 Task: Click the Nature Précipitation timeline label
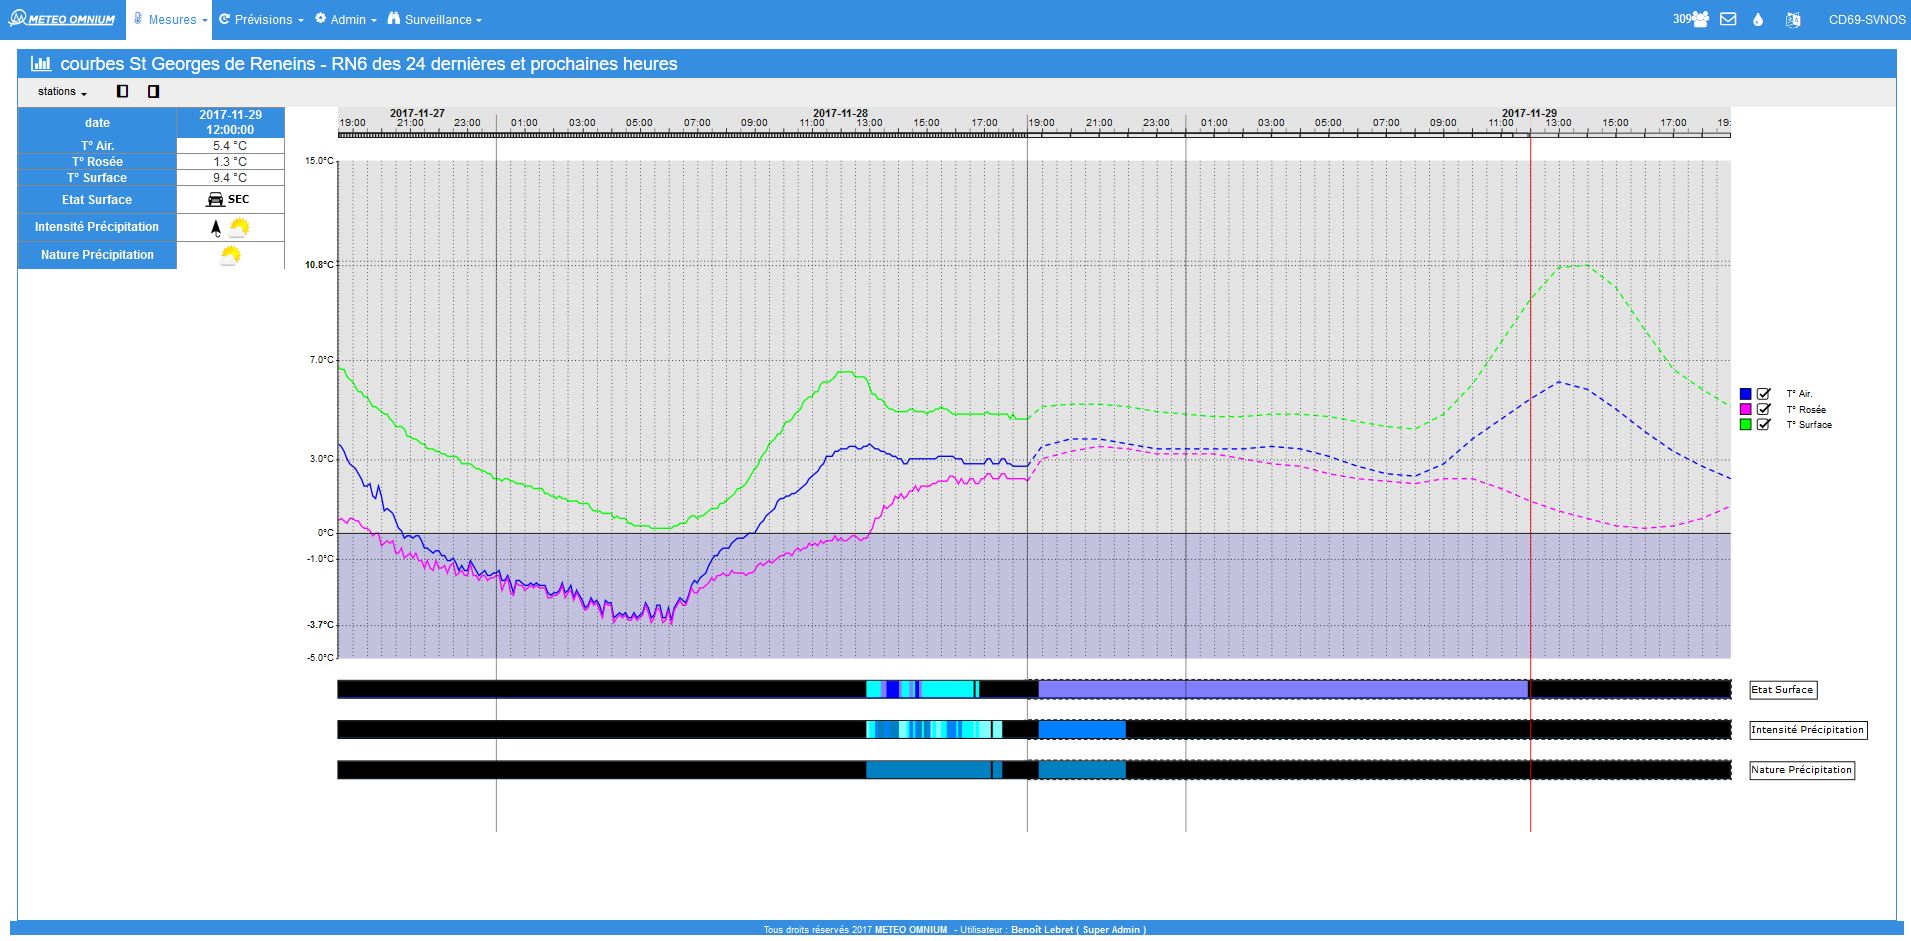[x=1802, y=770]
